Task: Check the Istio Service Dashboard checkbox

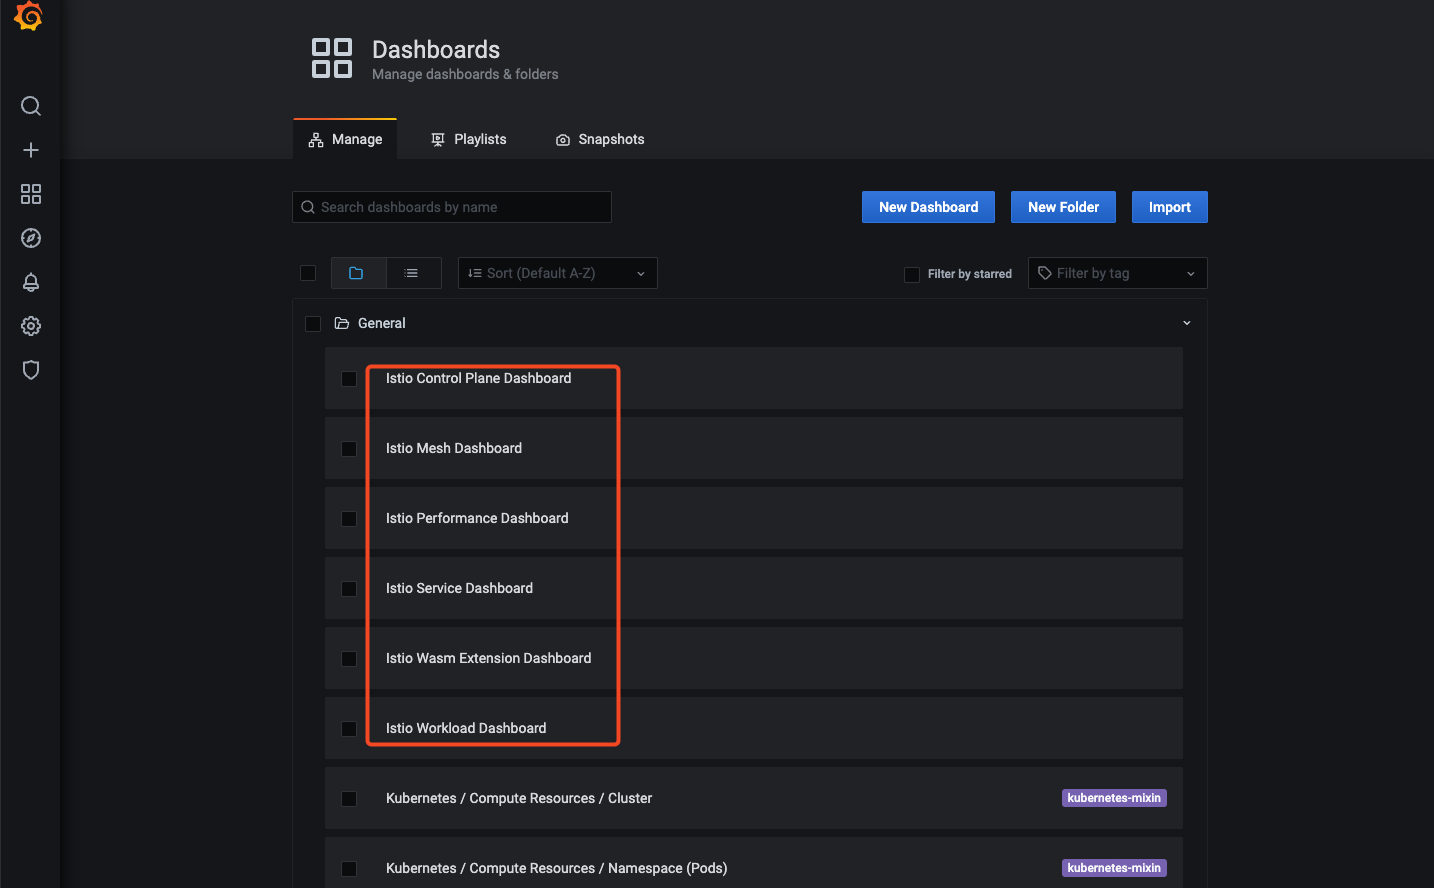Action: point(349,589)
